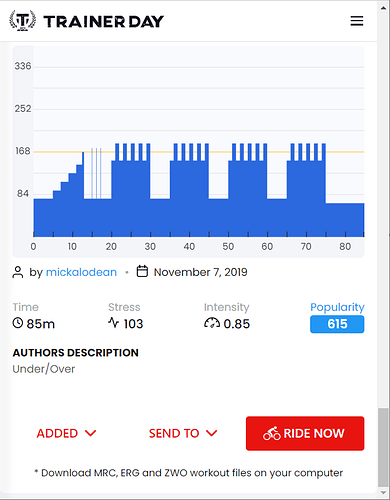Click the scrollbar up arrow
Viewport: 390px width, 500px height.
(x=383, y=7)
